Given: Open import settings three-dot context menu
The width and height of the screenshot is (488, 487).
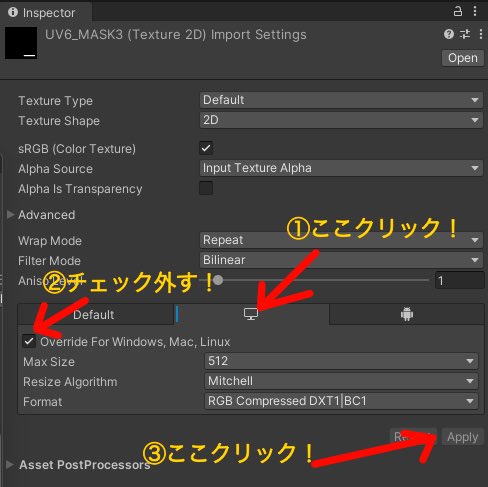Looking at the screenshot, I should coord(481,34).
